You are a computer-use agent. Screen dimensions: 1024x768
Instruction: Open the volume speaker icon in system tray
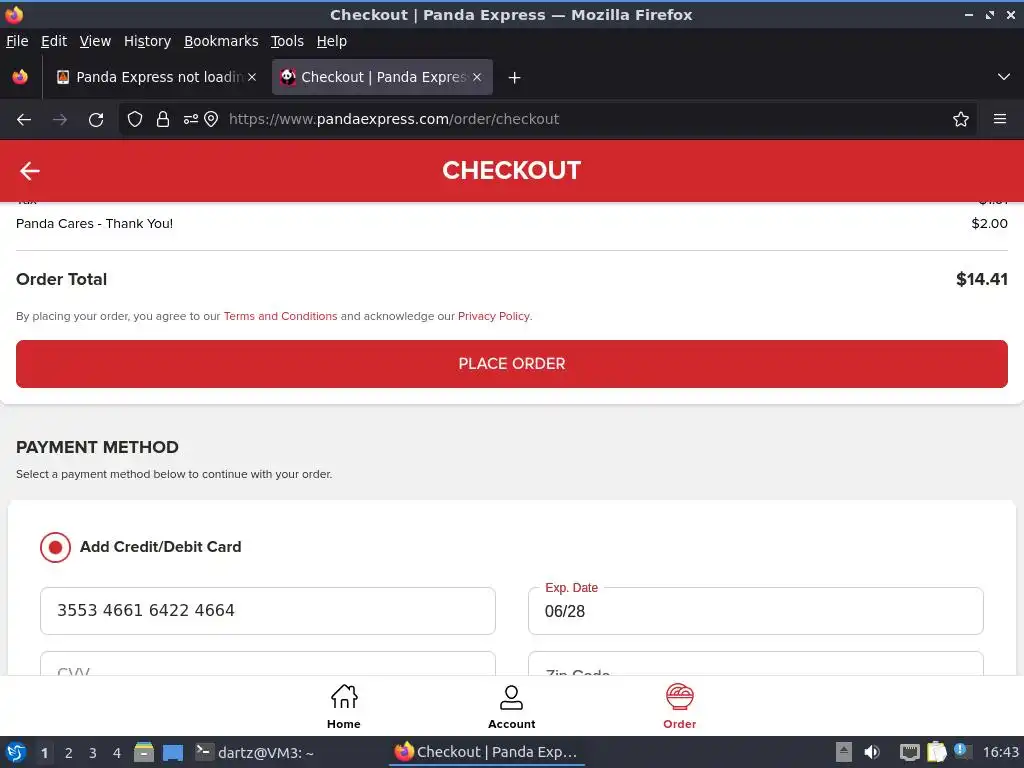tap(872, 752)
